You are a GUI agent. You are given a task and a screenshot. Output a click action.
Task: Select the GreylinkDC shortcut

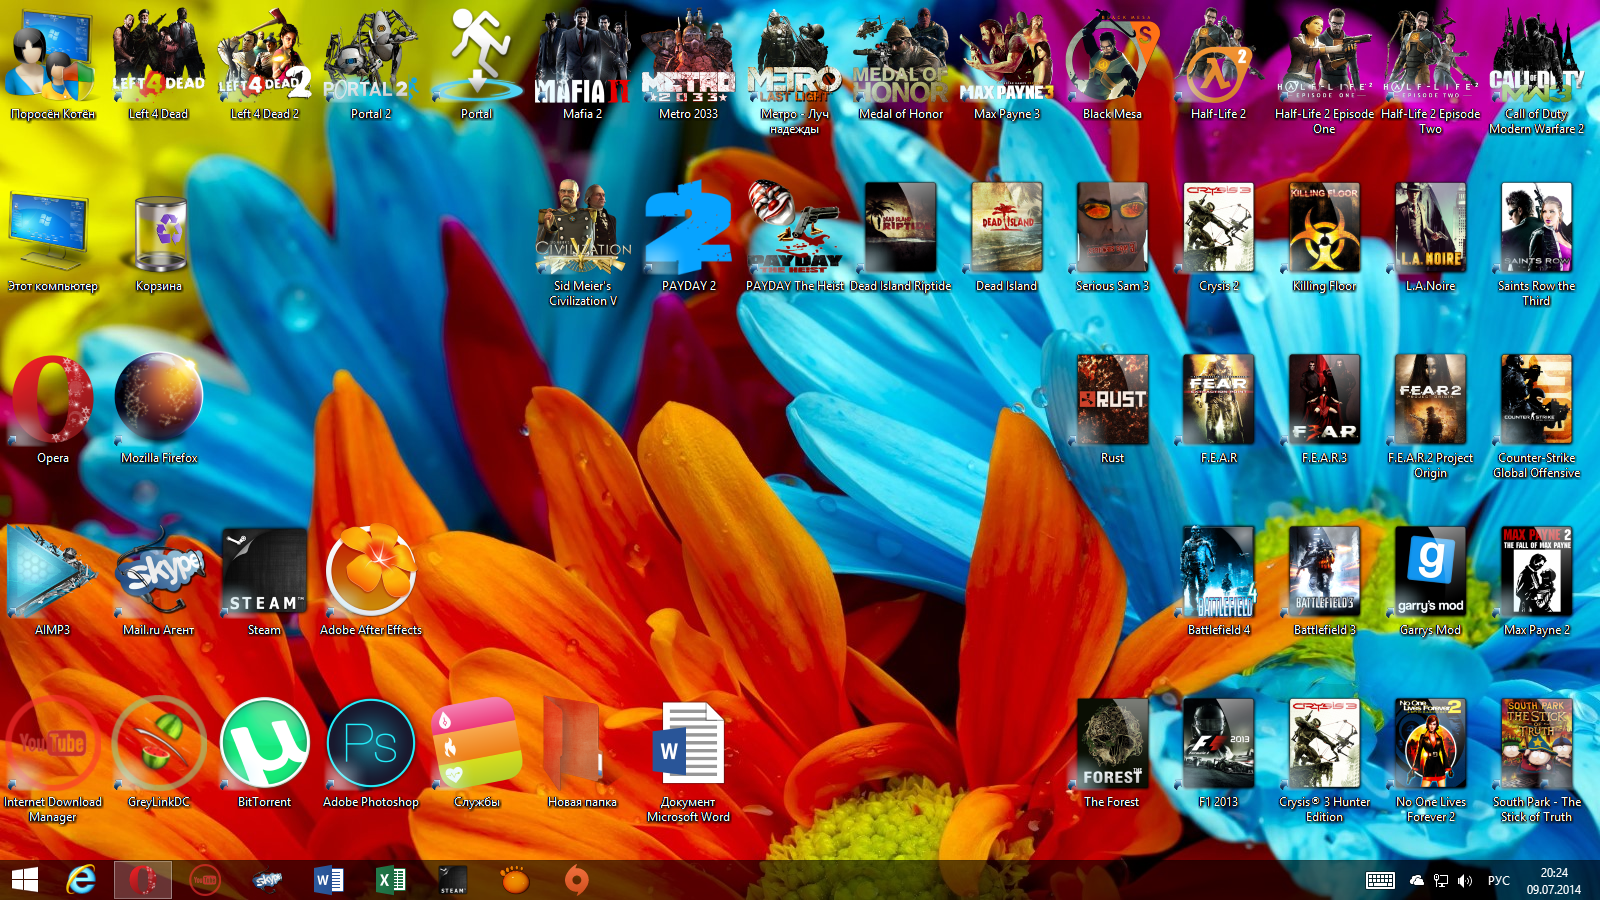(159, 744)
